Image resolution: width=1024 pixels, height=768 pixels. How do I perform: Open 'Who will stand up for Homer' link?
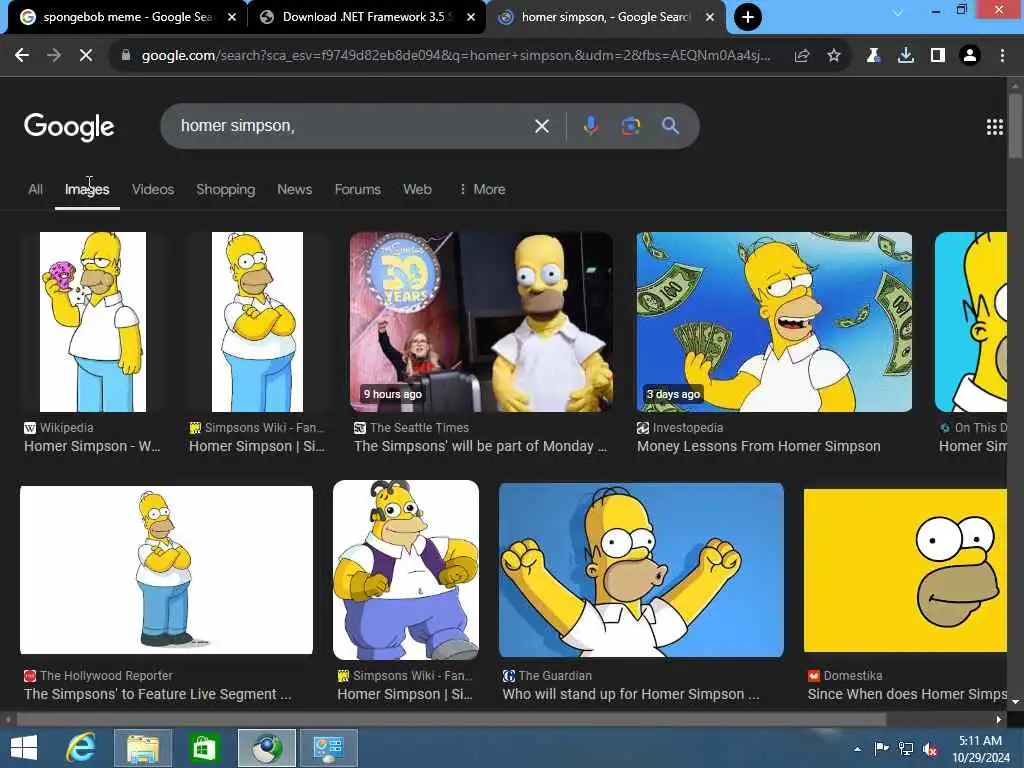pyautogui.click(x=631, y=694)
